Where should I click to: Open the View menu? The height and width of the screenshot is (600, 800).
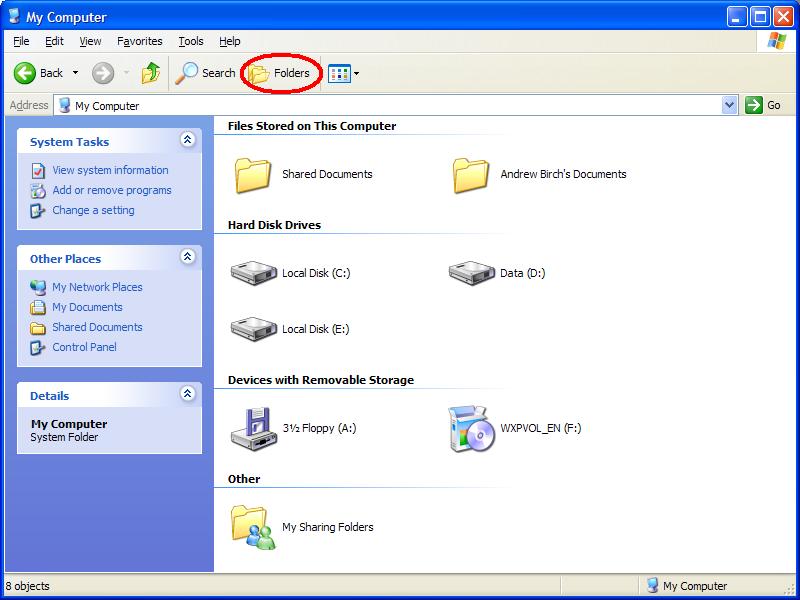click(90, 41)
